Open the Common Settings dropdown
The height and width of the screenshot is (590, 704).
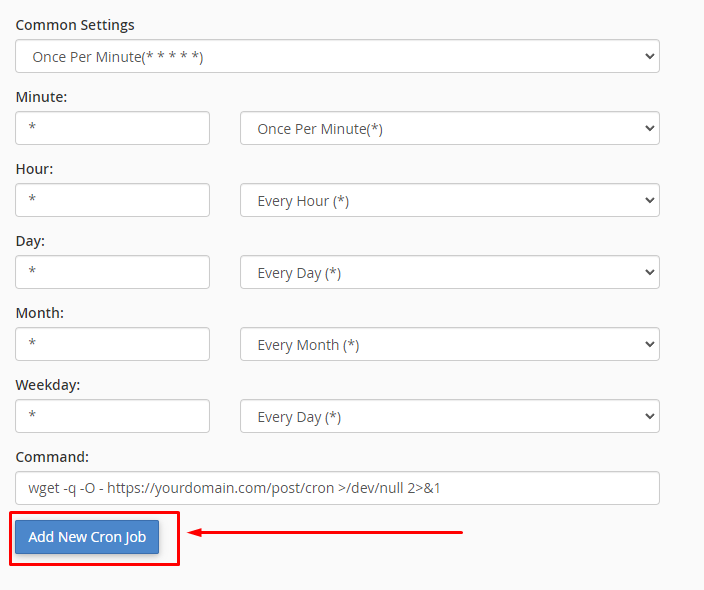(x=337, y=57)
